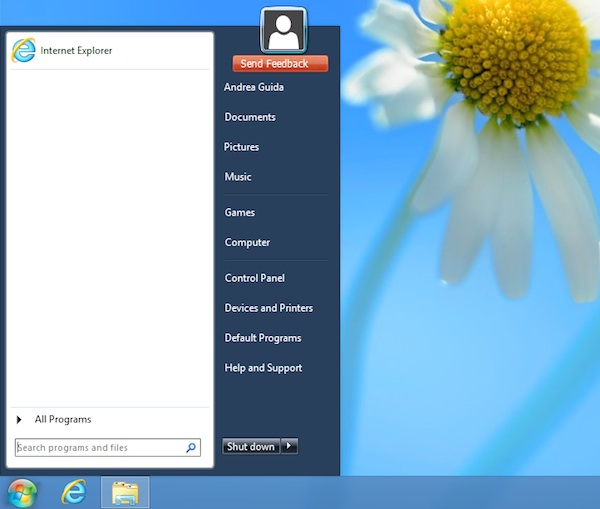Open Devices and Printers

click(269, 308)
